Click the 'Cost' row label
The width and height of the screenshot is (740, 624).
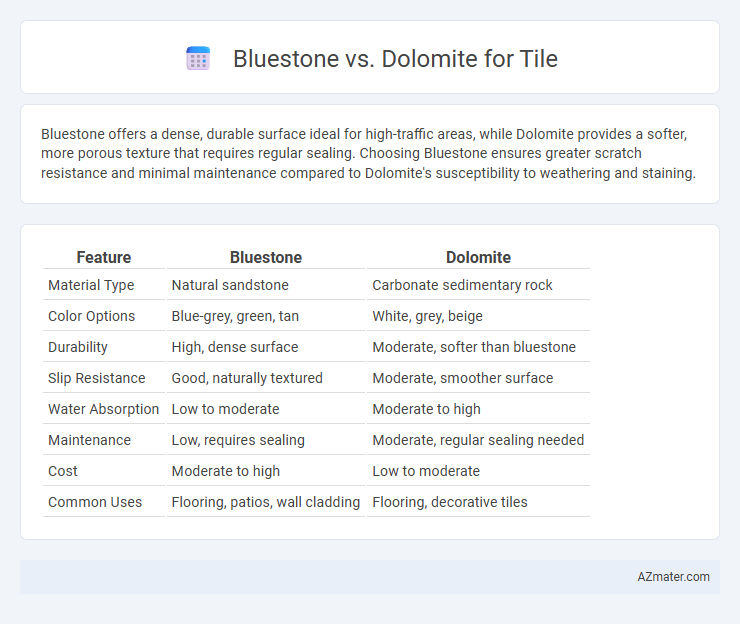pos(63,471)
